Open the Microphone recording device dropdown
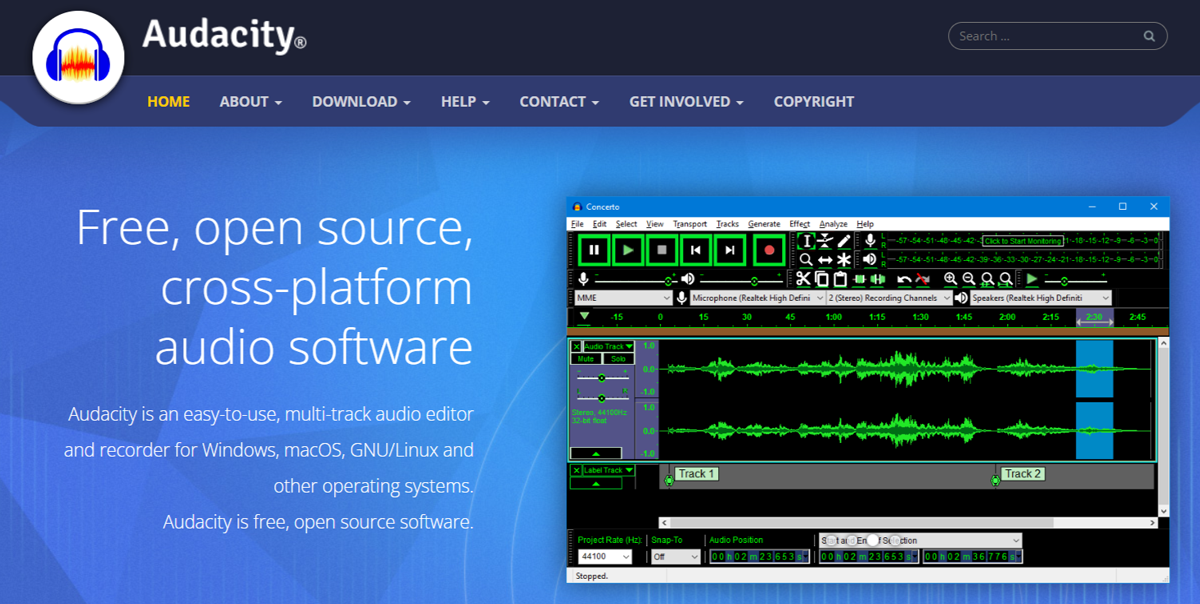The width and height of the screenshot is (1200, 604). (758, 298)
